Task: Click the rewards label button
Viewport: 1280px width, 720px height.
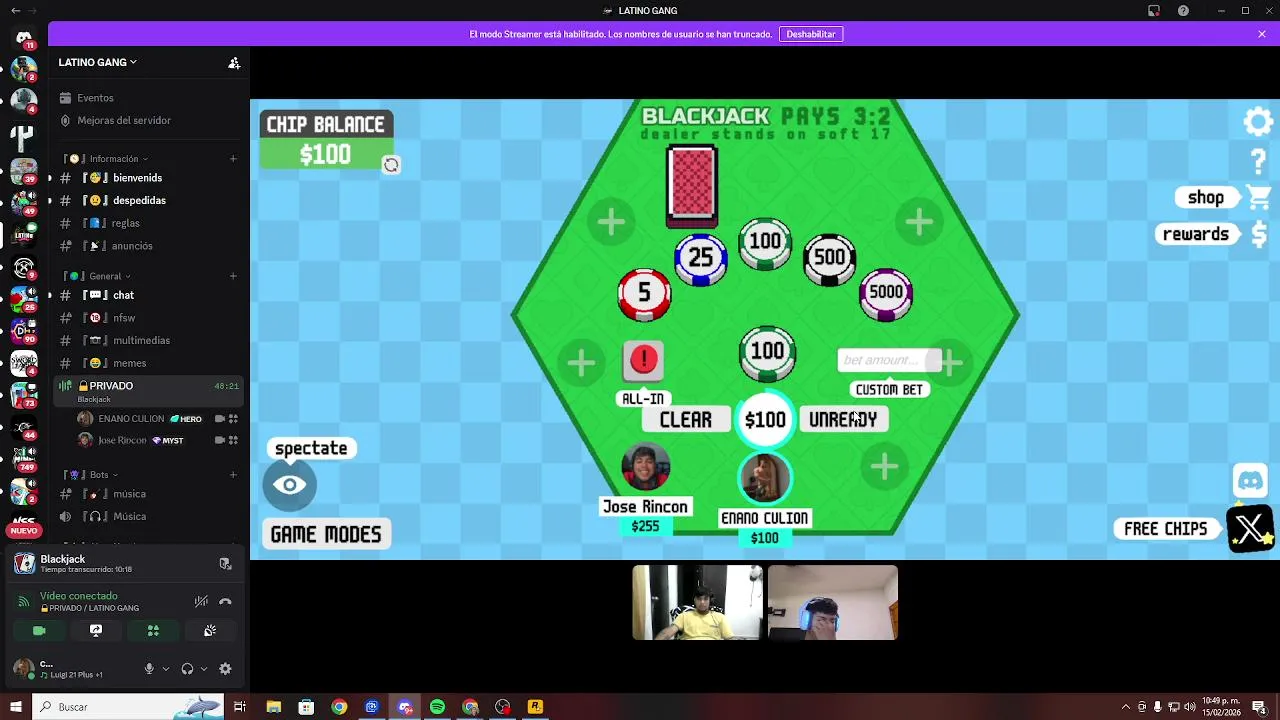Action: 1196,234
